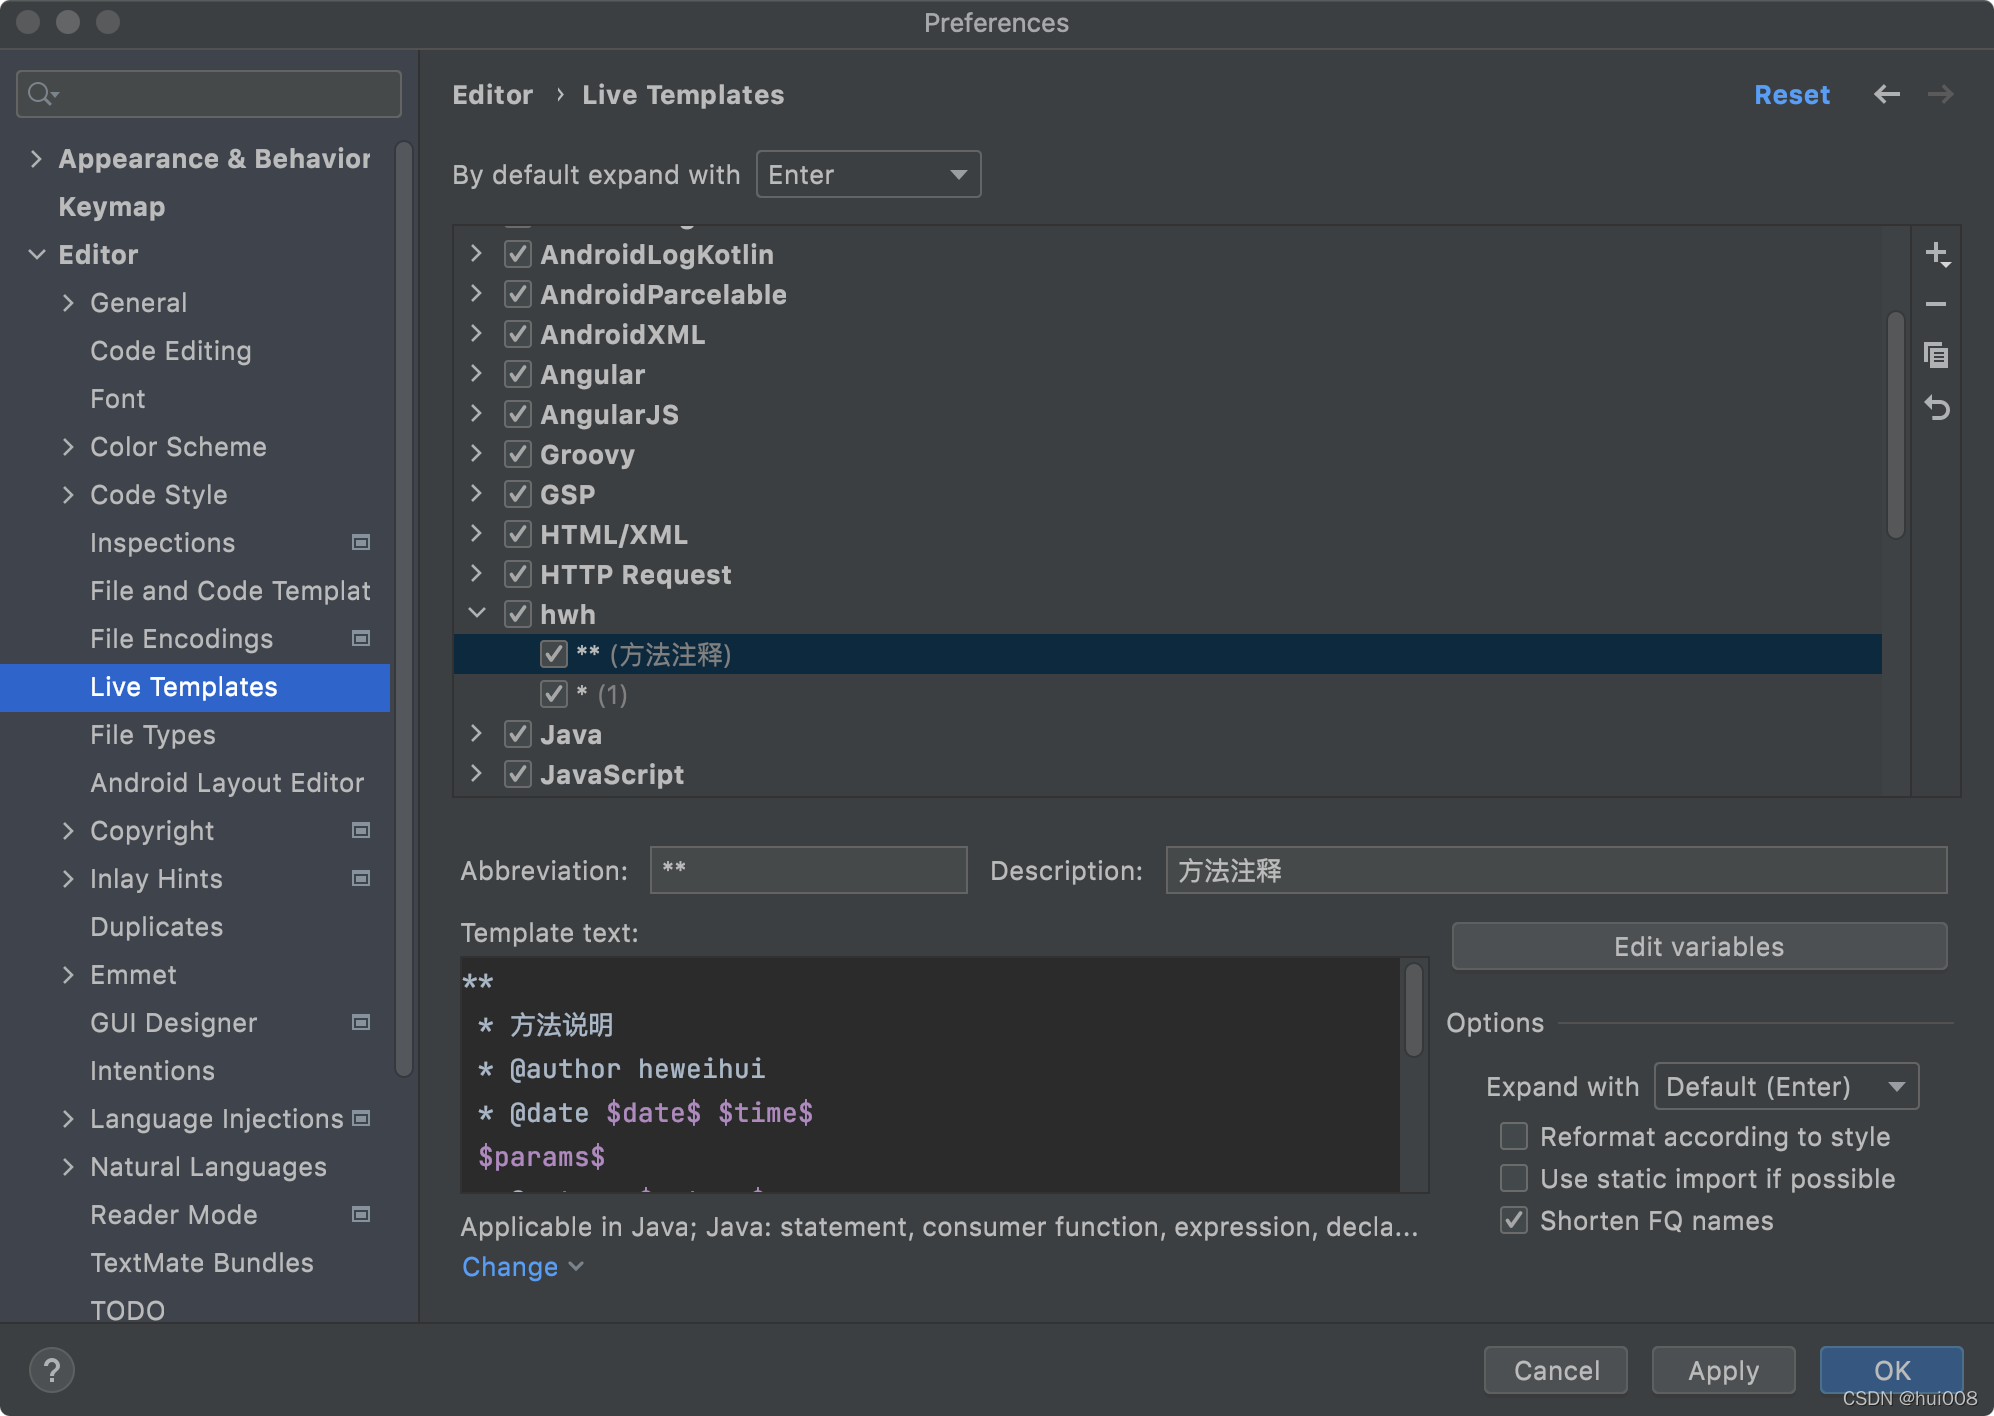
Task: Click the remove template minus icon
Action: 1936,304
